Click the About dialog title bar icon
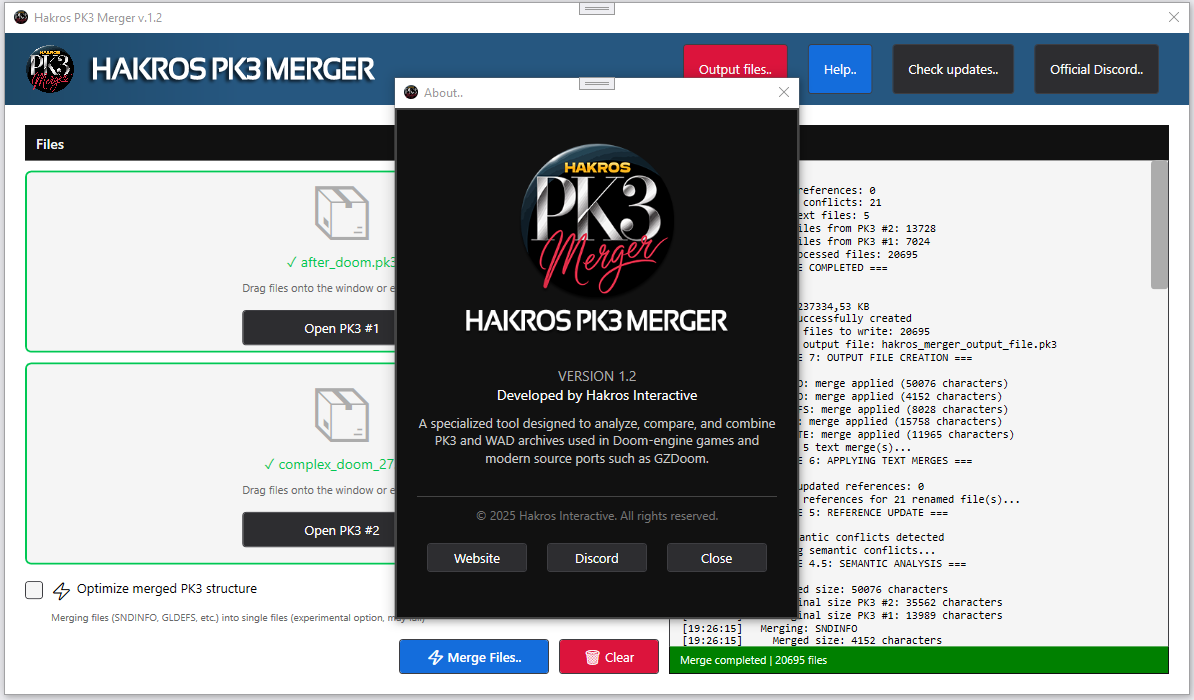Viewport: 1194px width, 700px height. tap(411, 92)
